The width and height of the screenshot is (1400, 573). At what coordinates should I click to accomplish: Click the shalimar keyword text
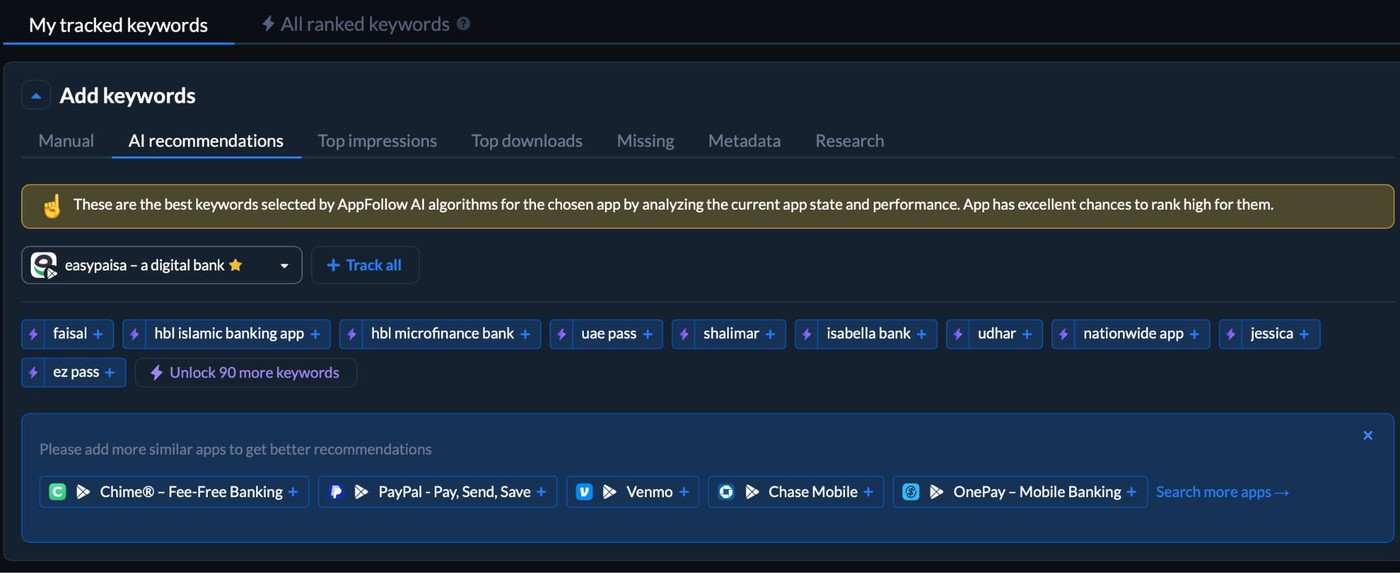coord(731,334)
